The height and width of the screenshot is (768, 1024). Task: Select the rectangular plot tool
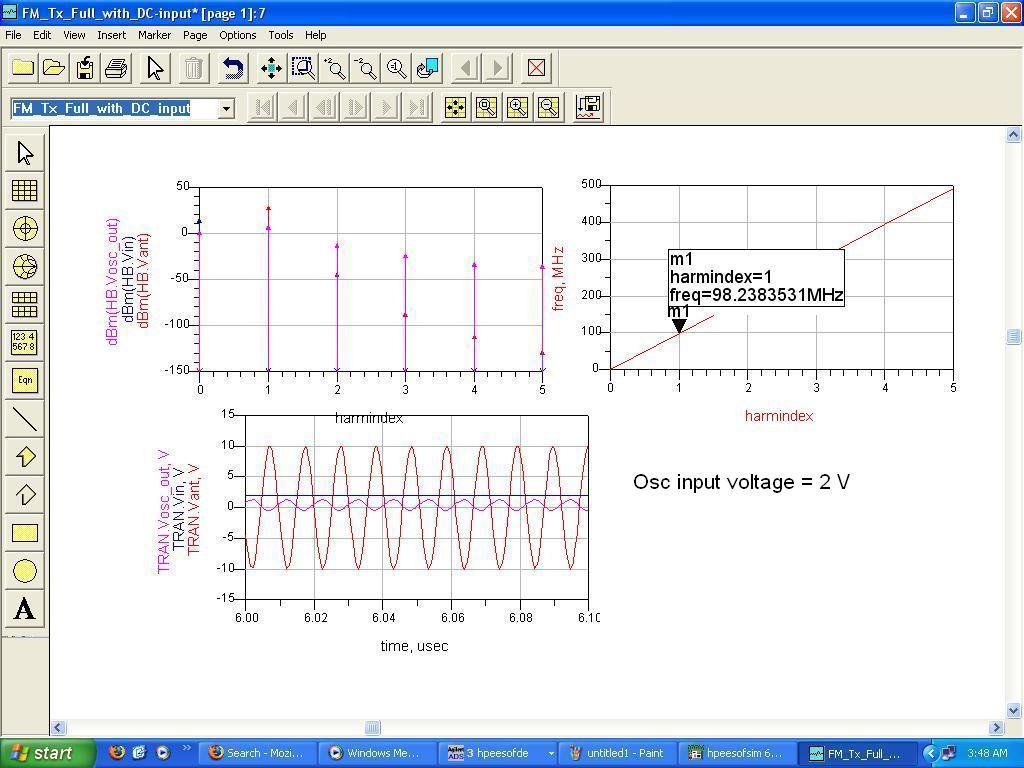coord(25,191)
